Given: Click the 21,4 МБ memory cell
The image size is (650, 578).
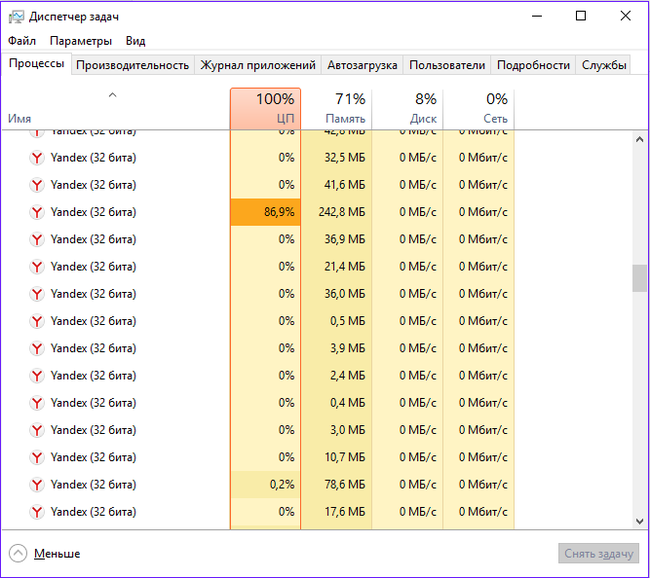Looking at the screenshot, I should tap(336, 267).
